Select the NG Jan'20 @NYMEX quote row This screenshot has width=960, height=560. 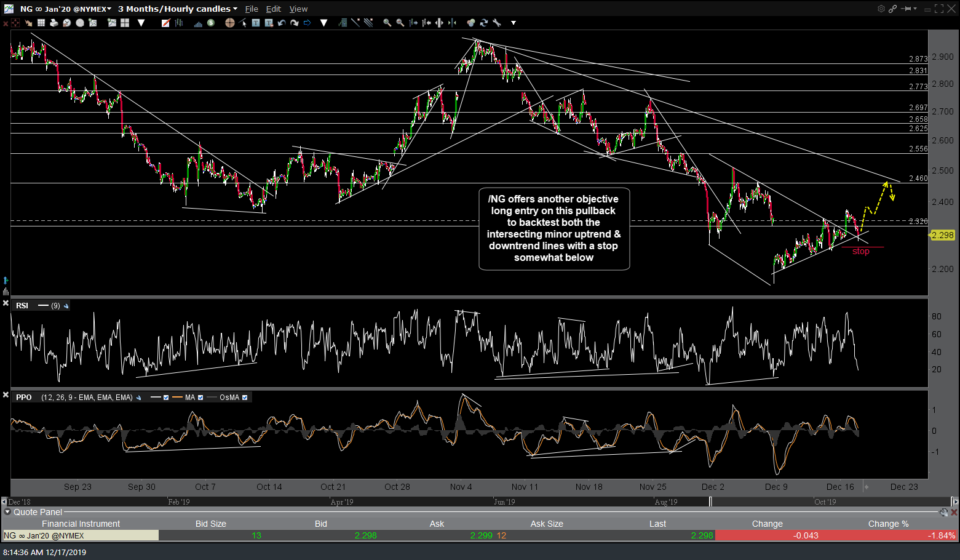pos(78,535)
